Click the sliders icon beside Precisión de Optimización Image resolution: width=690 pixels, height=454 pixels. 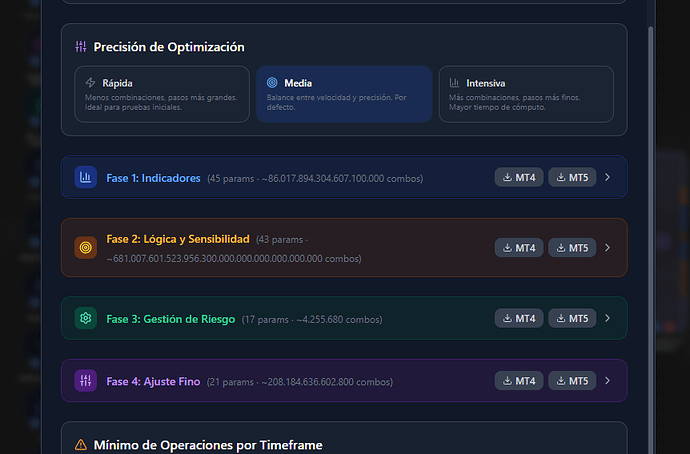coord(81,47)
